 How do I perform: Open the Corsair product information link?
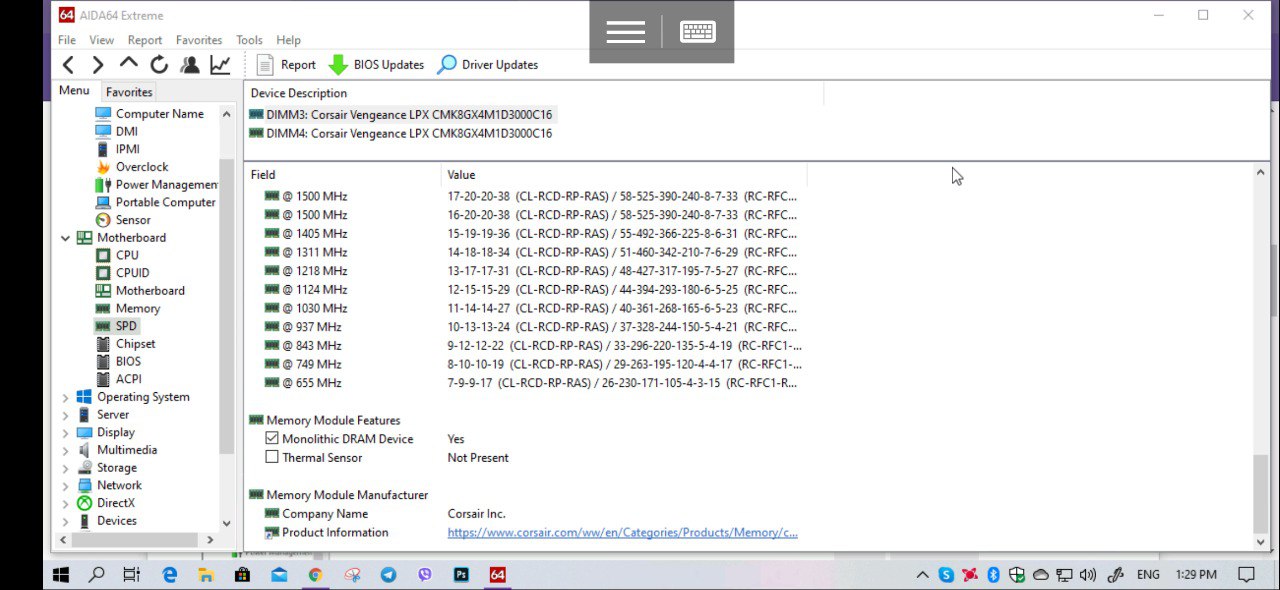622,533
